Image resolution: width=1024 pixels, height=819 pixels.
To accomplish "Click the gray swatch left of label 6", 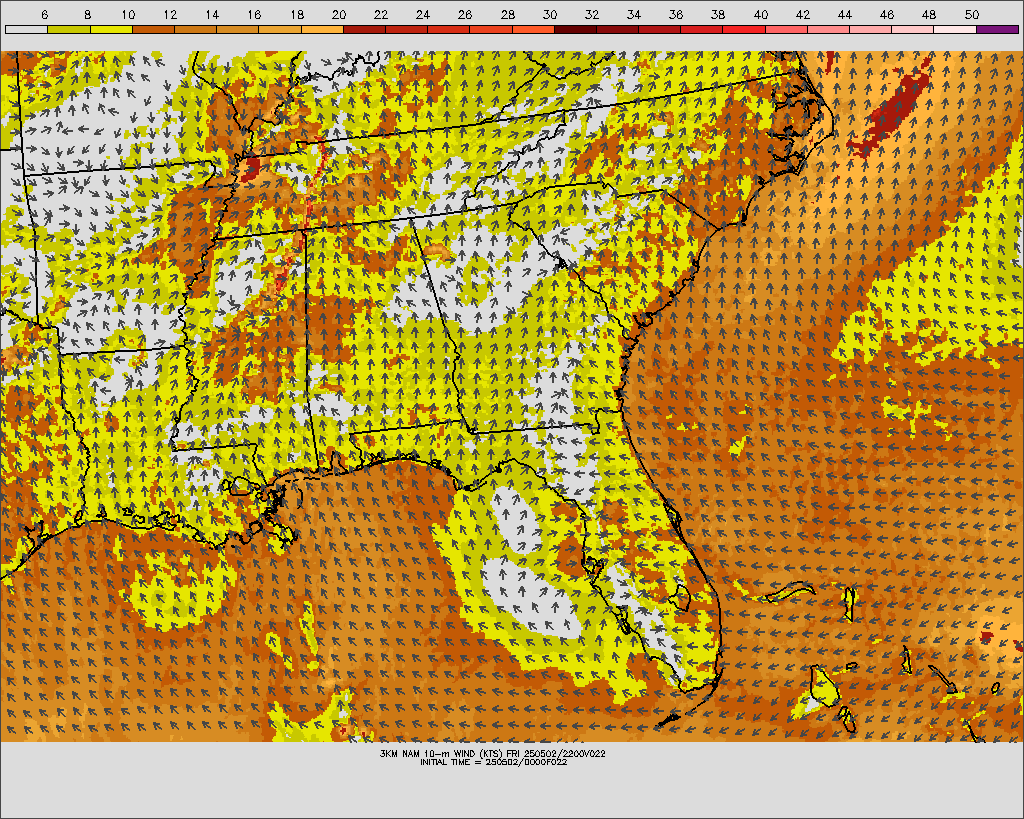I will tap(27, 29).
